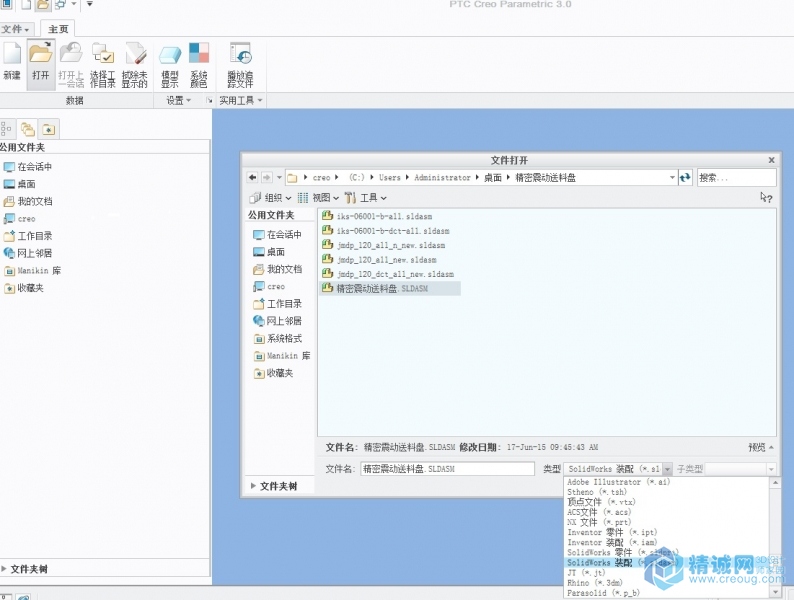This screenshot has width=794, height=600.
Task: Click Select Working Directory (选择工作目录) icon
Action: (x=103, y=64)
